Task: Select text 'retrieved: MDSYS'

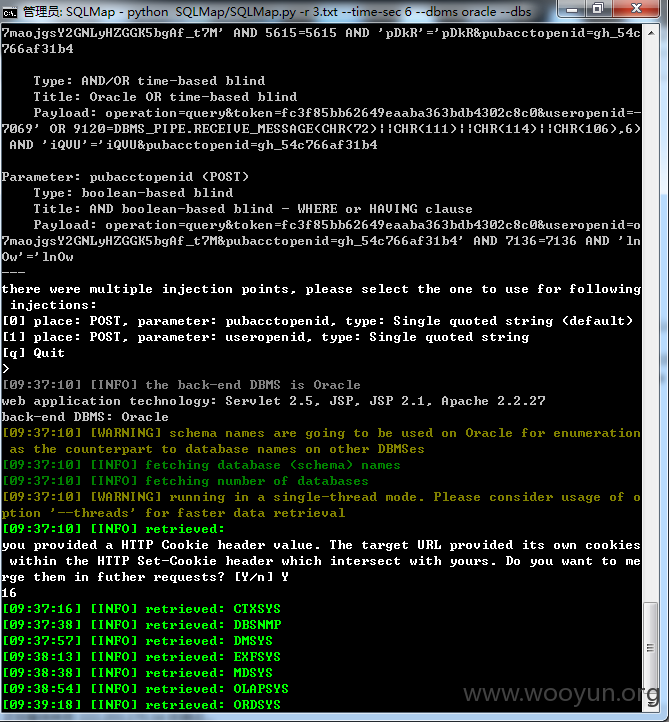Action: click(209, 673)
